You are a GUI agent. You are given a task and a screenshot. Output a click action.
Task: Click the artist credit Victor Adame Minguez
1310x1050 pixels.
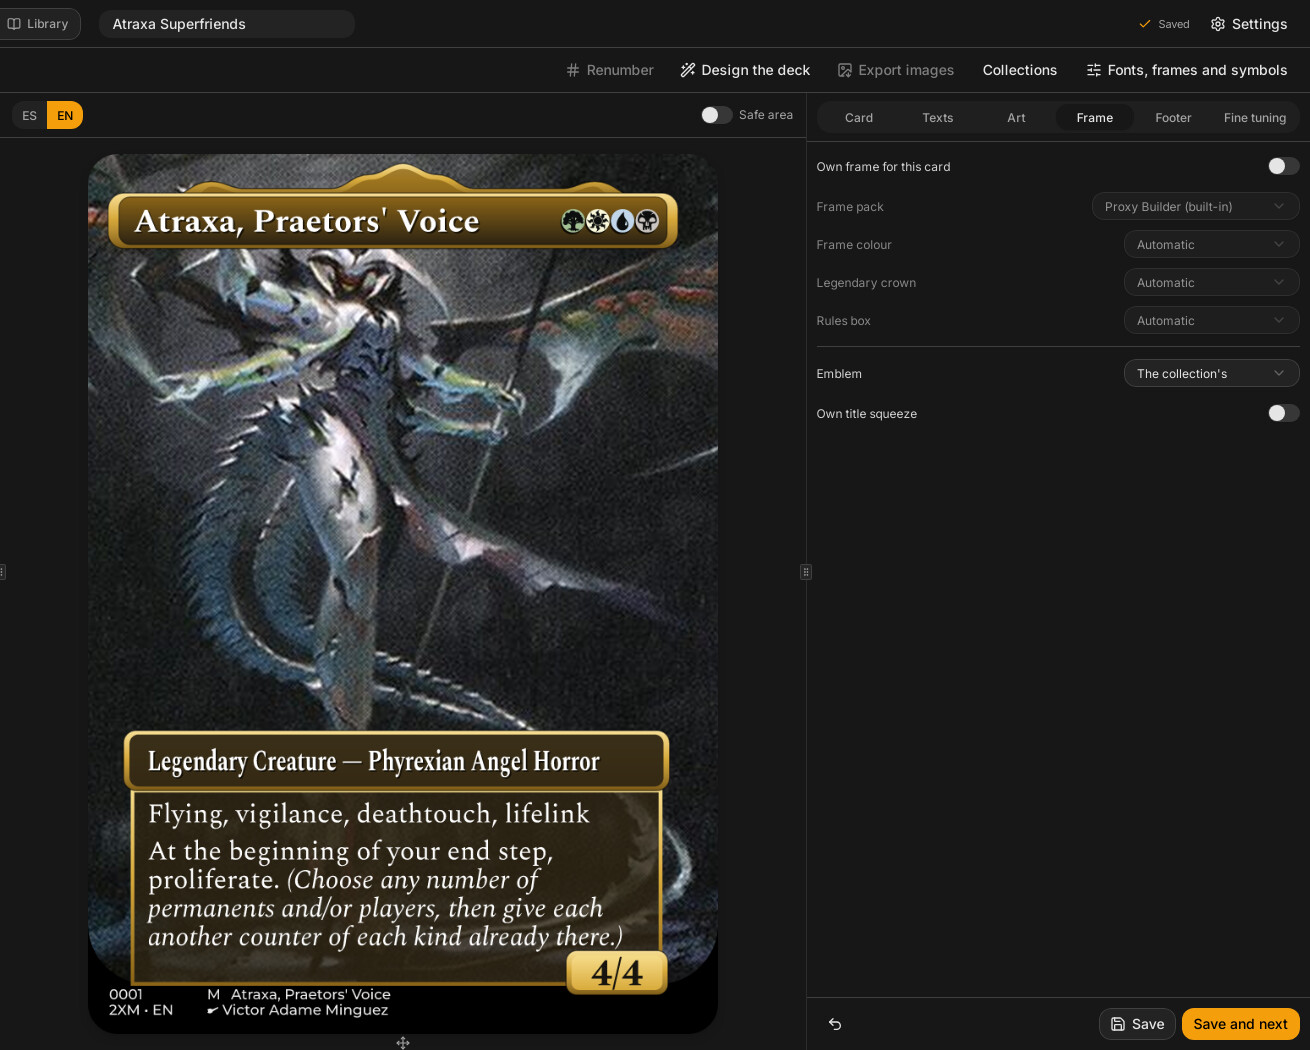(305, 1010)
